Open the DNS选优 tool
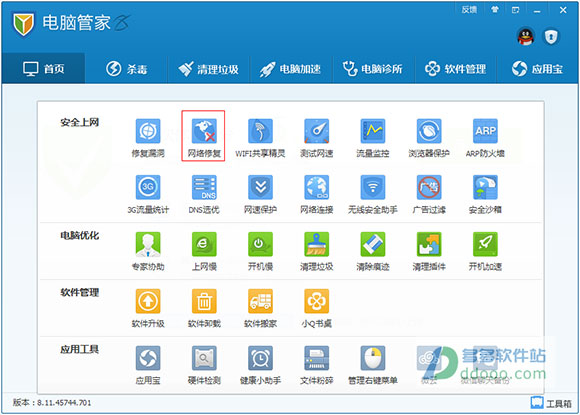This screenshot has width=580, height=415. point(204,187)
